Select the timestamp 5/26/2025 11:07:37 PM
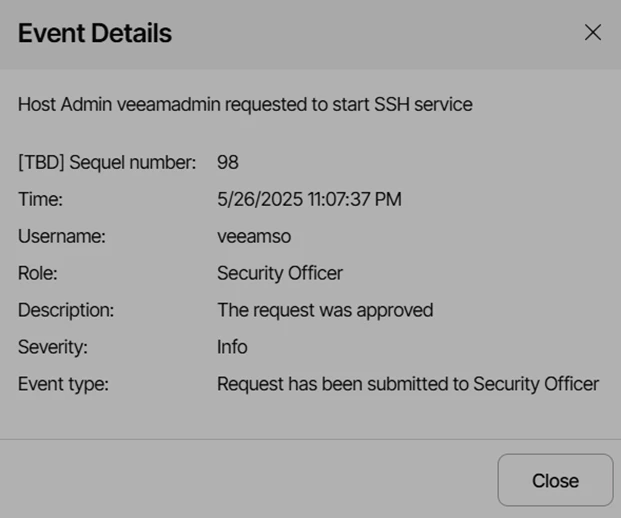 click(309, 199)
